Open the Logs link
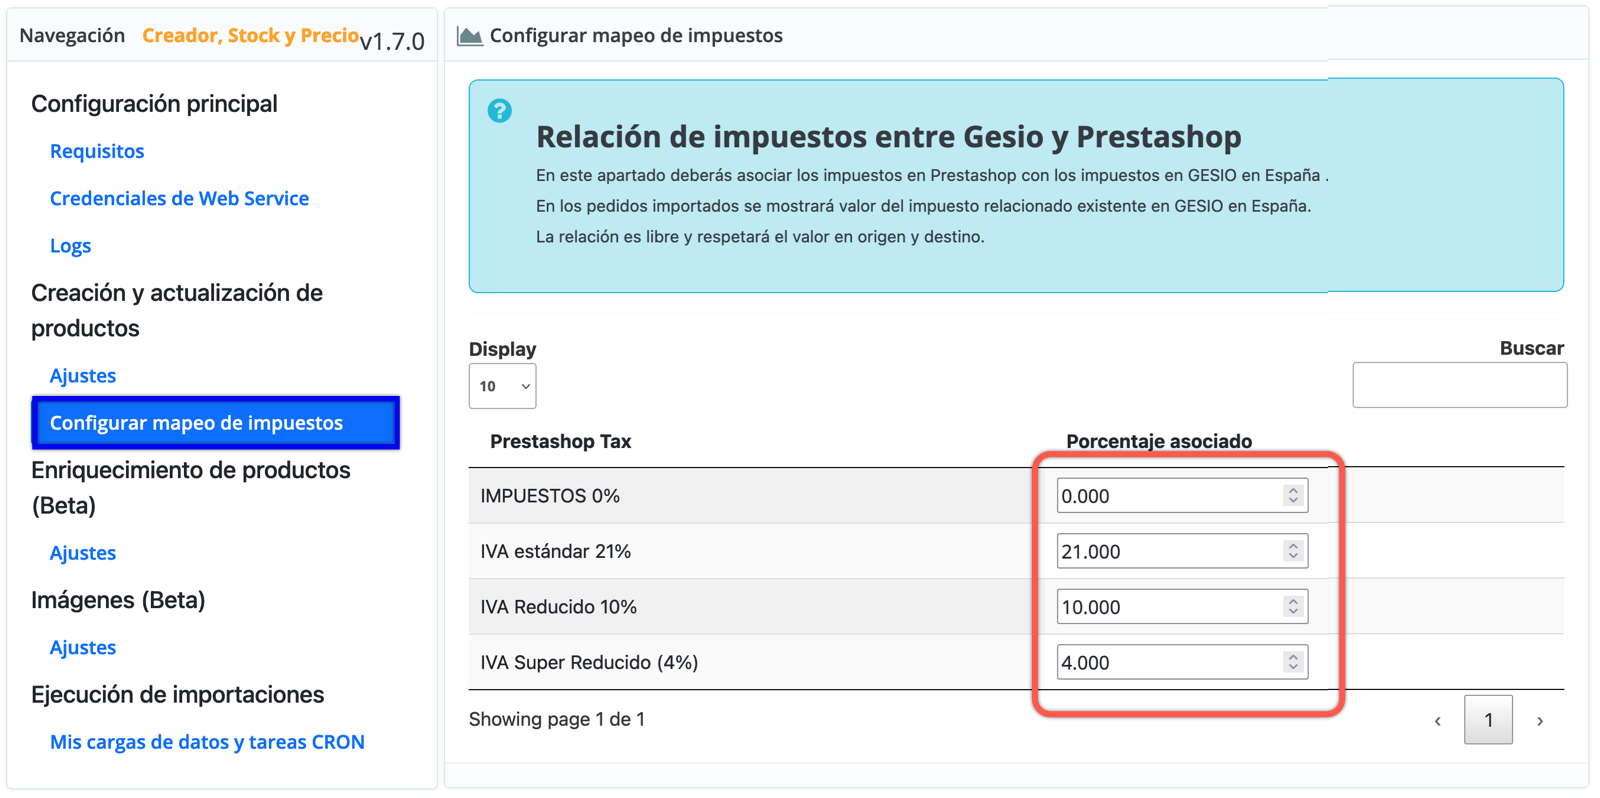Screen dimensions: 1600x798 [x=70, y=245]
